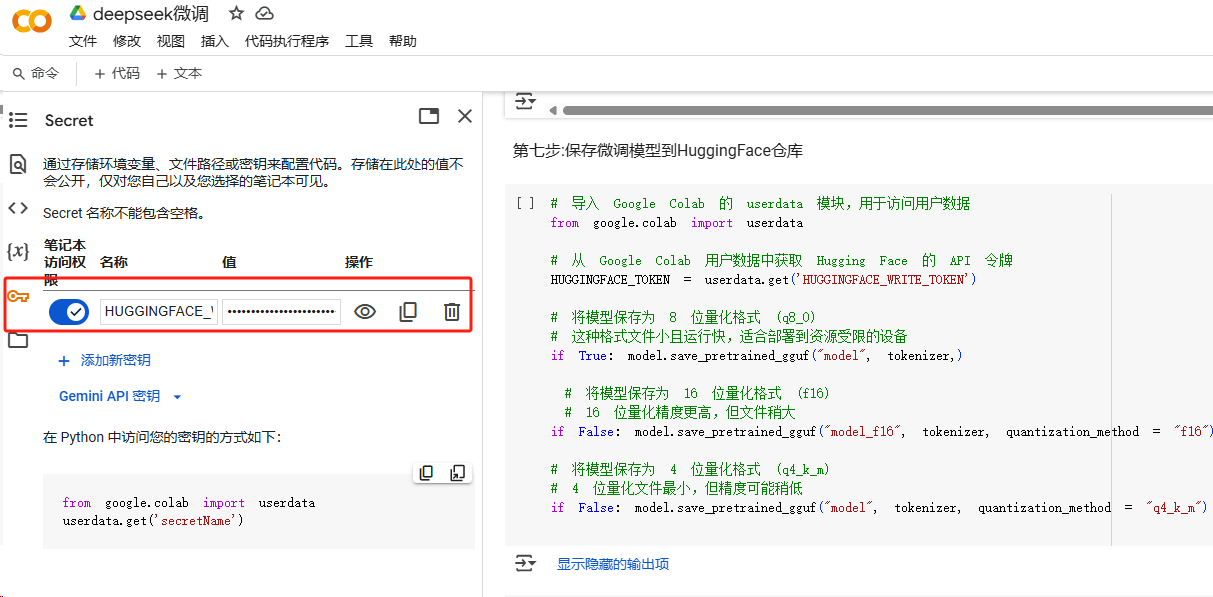Close the Secret panel

pyautogui.click(x=465, y=116)
